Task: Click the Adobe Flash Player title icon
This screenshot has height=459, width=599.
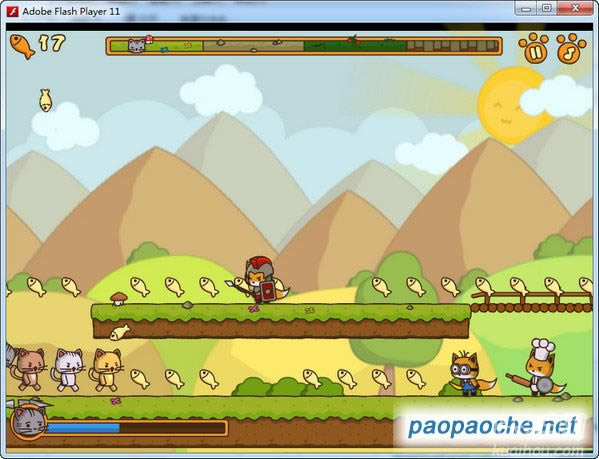Action: [13, 11]
